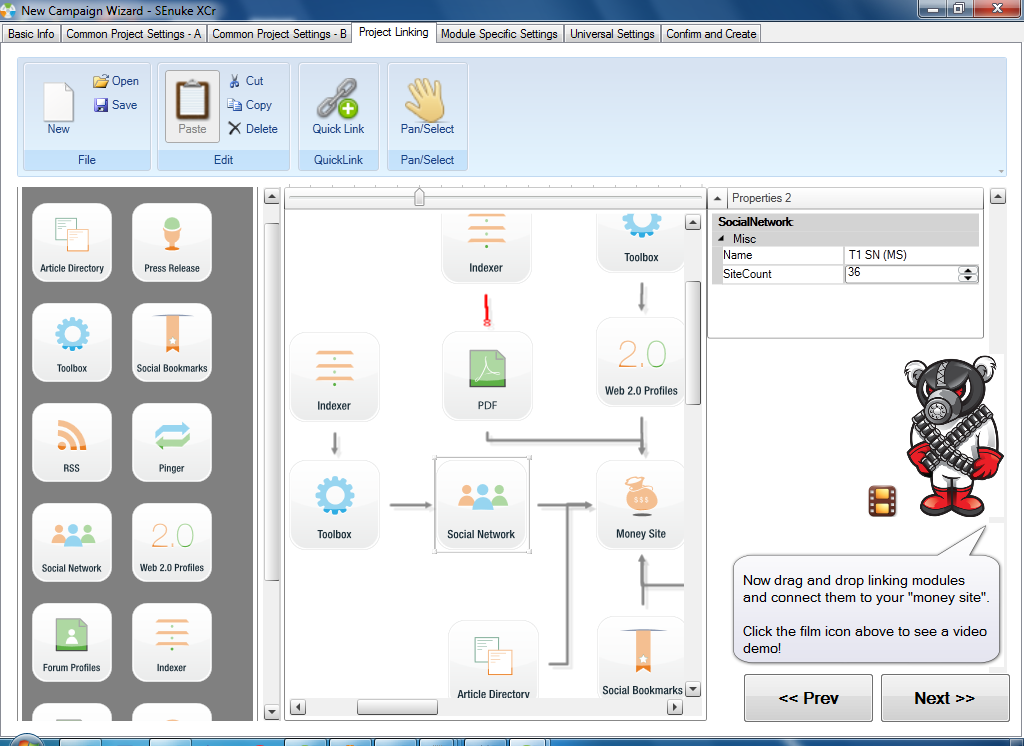The width and height of the screenshot is (1024, 746).
Task: Expand the ribbon options corner arrow
Action: point(1001,171)
